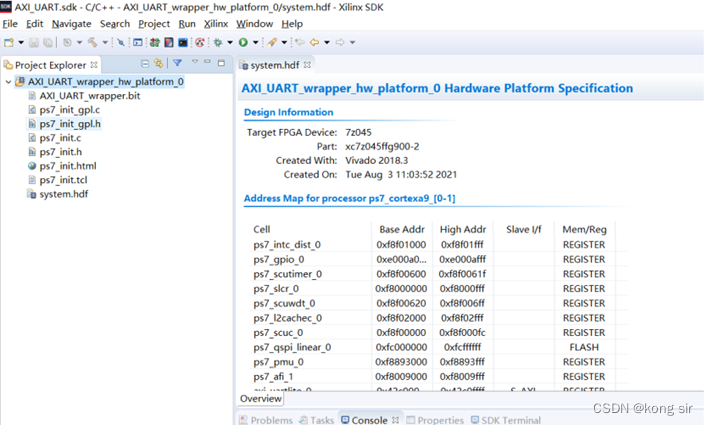Close the Project Explorer view tab
This screenshot has height=425, width=708.
94,65
